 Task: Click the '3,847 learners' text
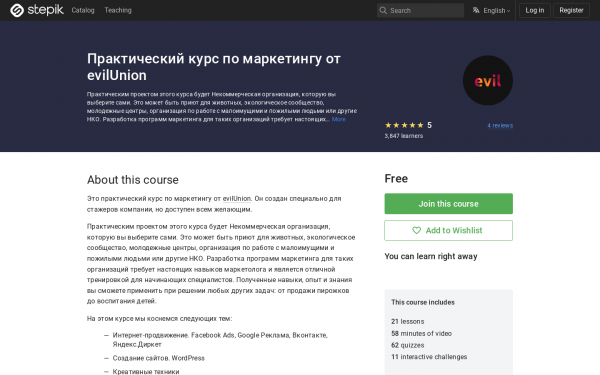point(404,136)
